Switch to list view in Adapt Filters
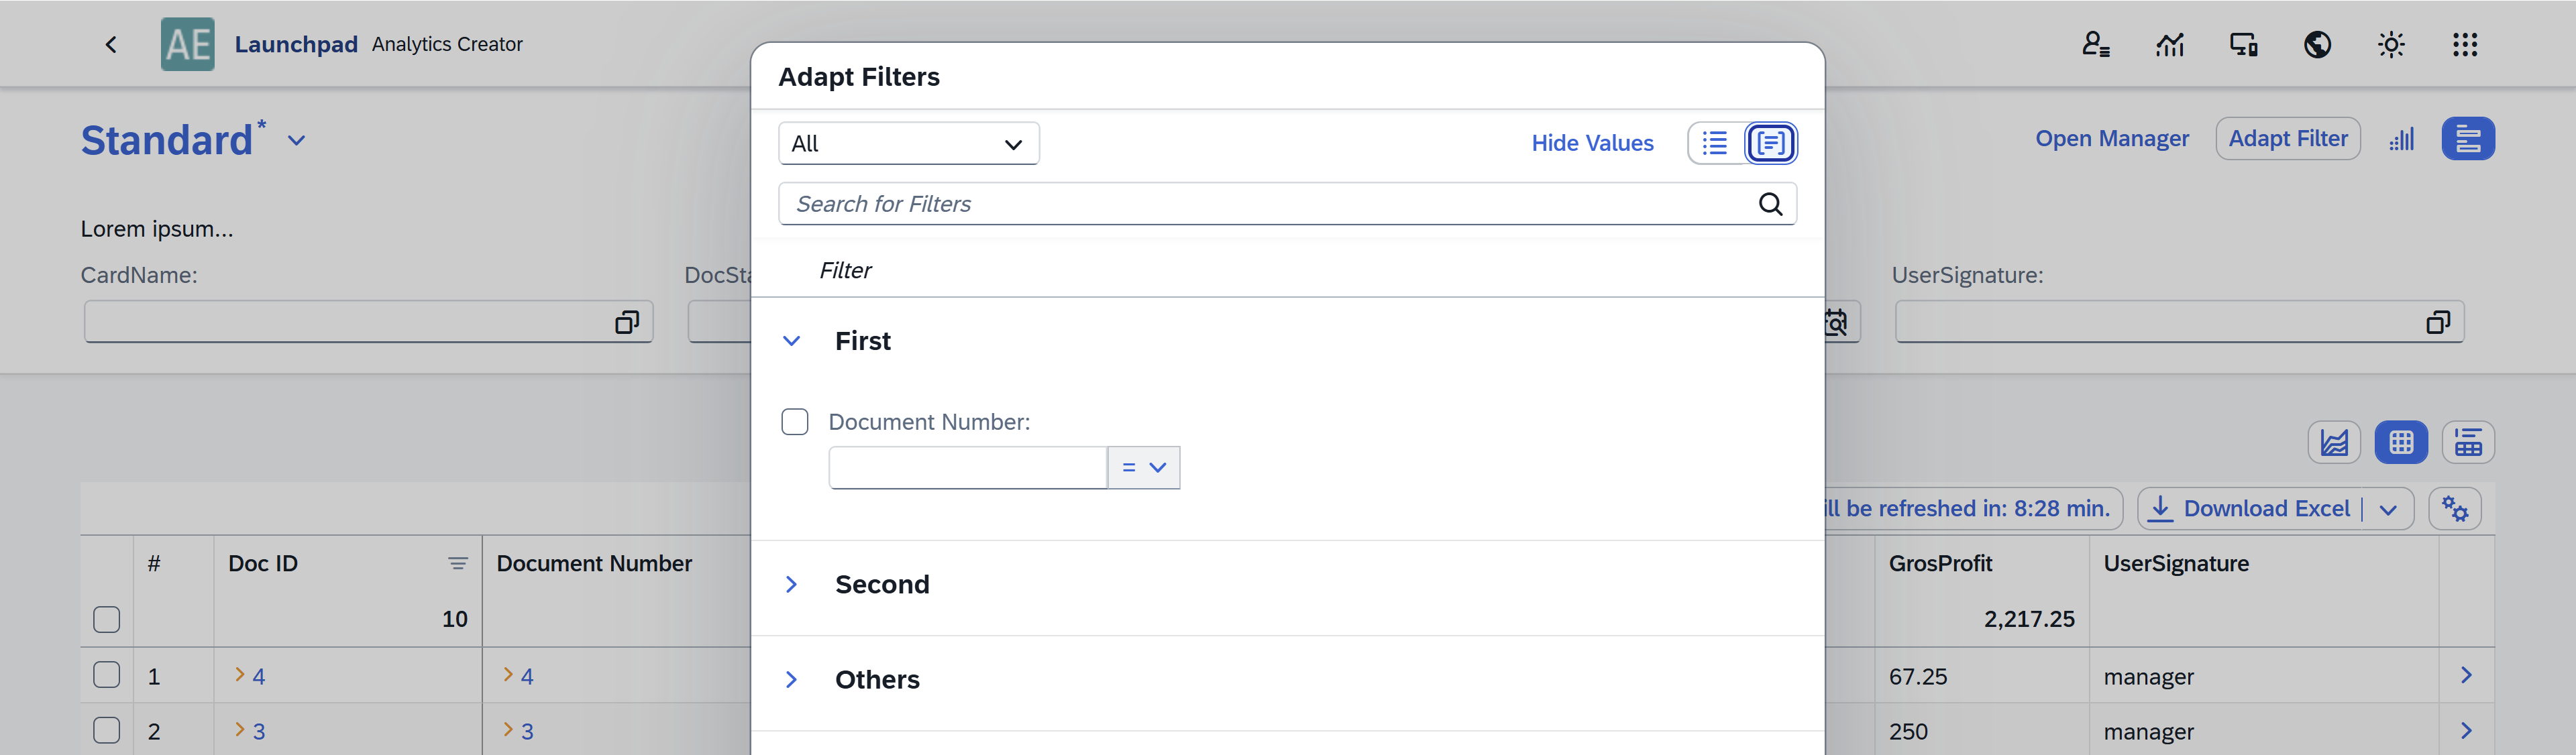This screenshot has width=2576, height=755. coord(1715,143)
